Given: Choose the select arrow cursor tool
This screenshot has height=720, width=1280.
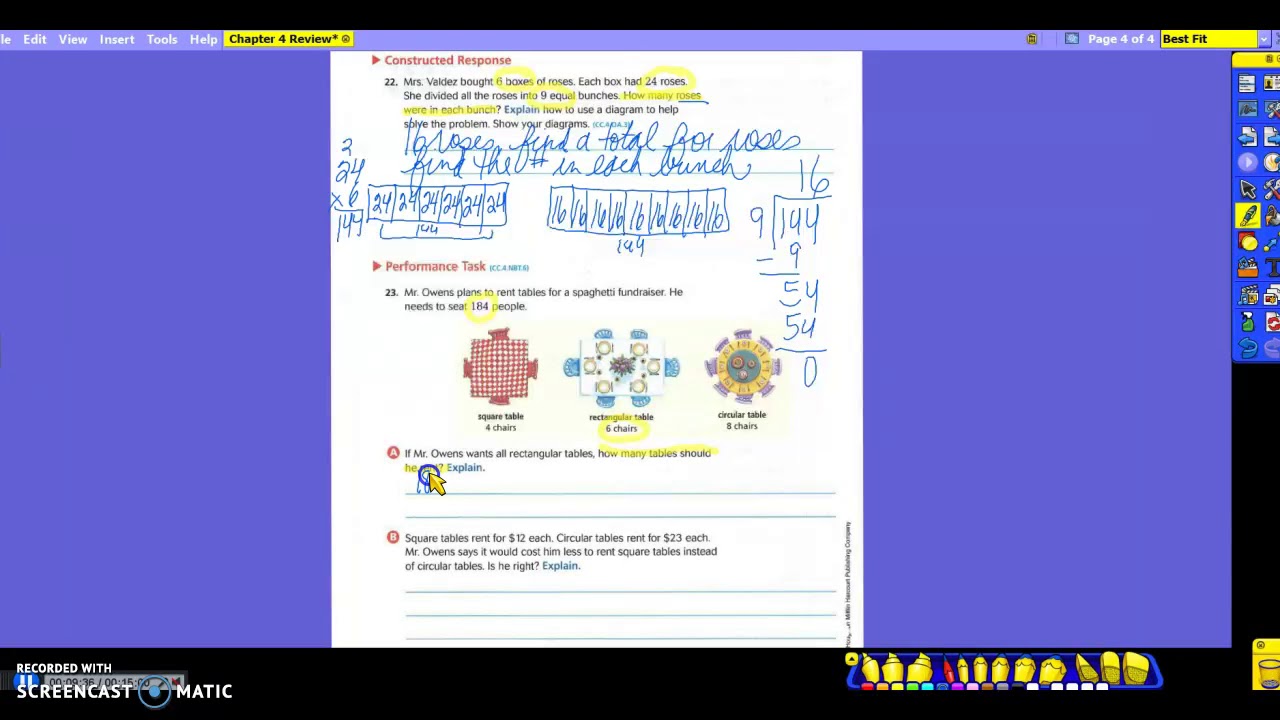Looking at the screenshot, I should 1247,188.
